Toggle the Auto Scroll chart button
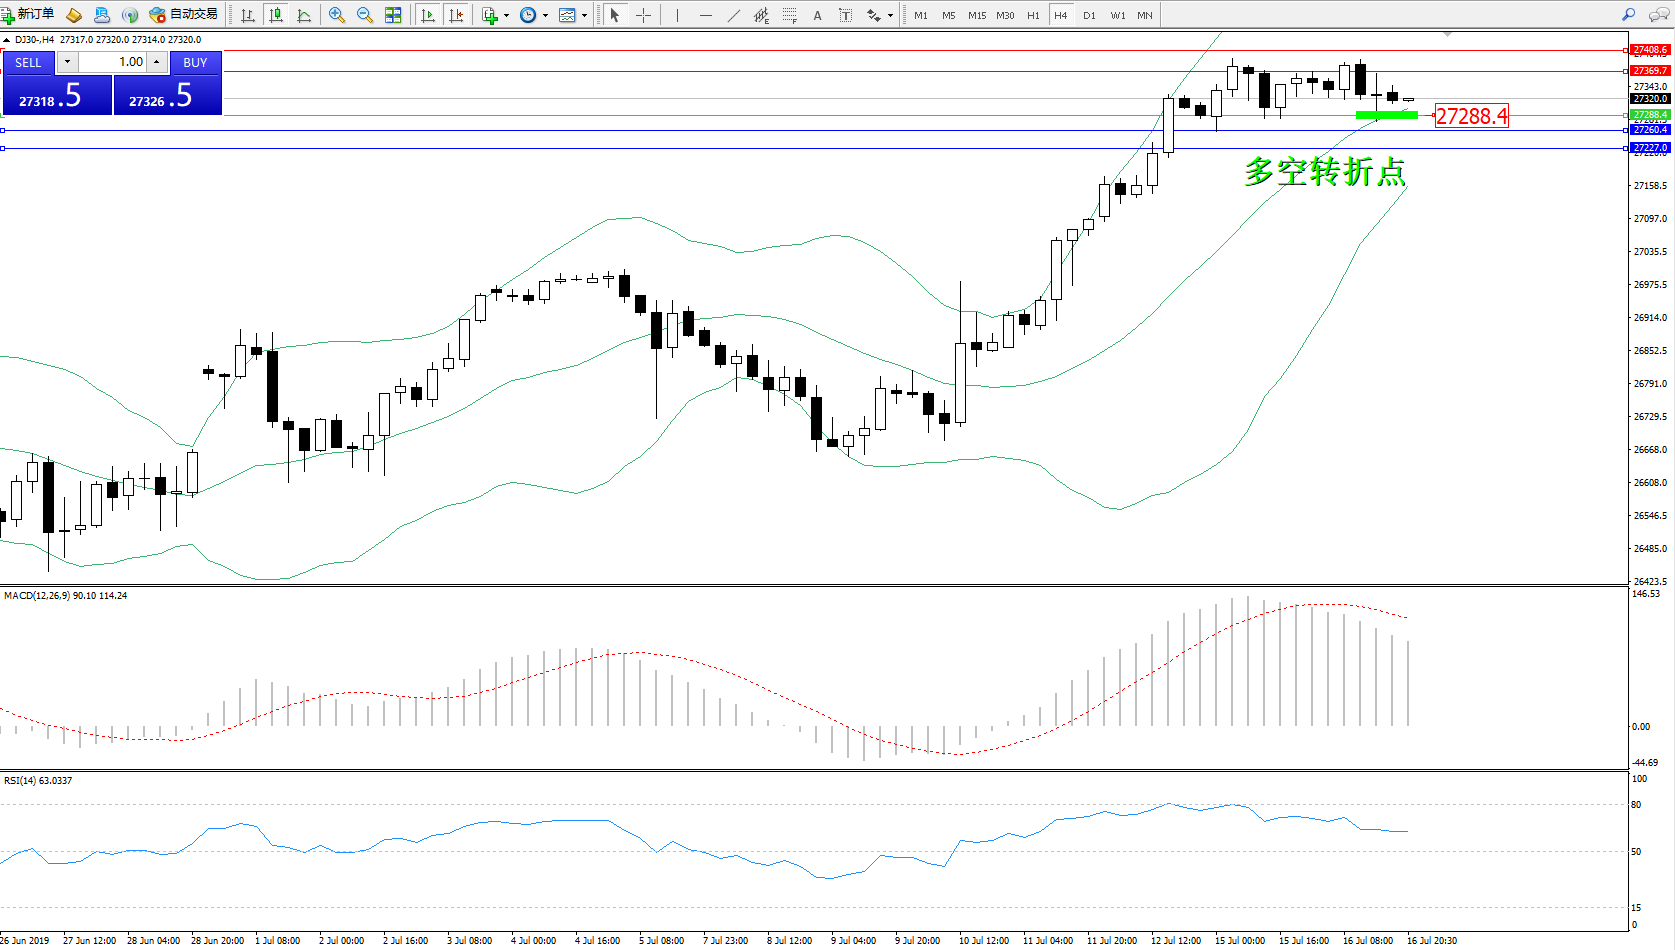The height and width of the screenshot is (950, 1675). click(x=428, y=15)
